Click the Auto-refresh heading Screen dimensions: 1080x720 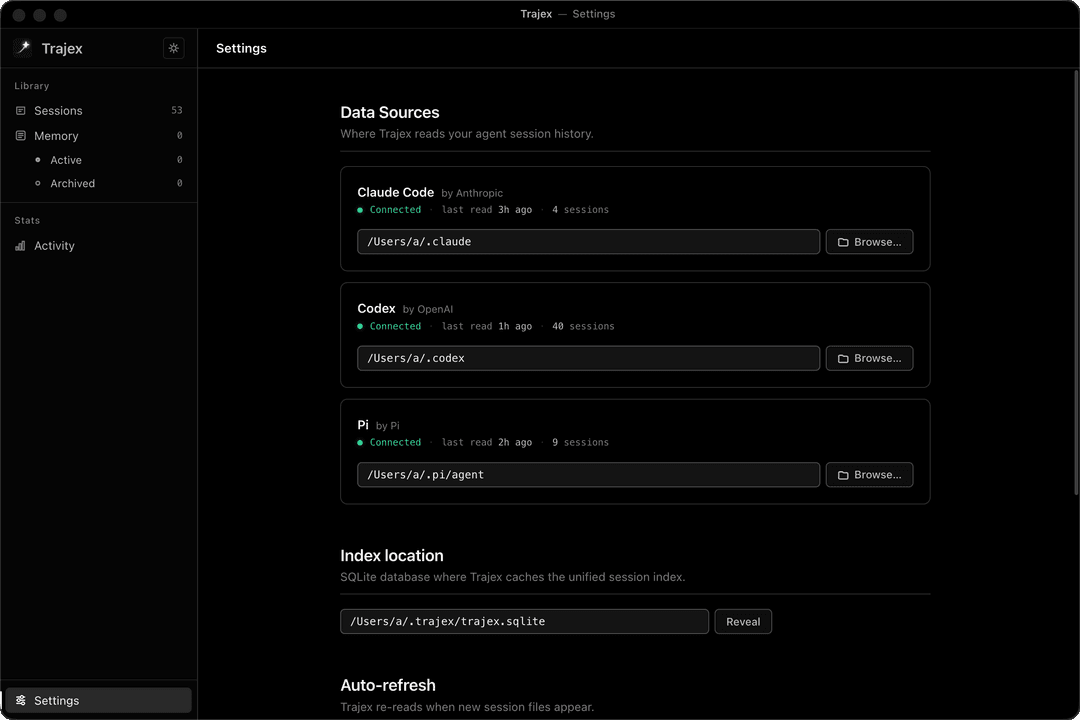coord(388,686)
